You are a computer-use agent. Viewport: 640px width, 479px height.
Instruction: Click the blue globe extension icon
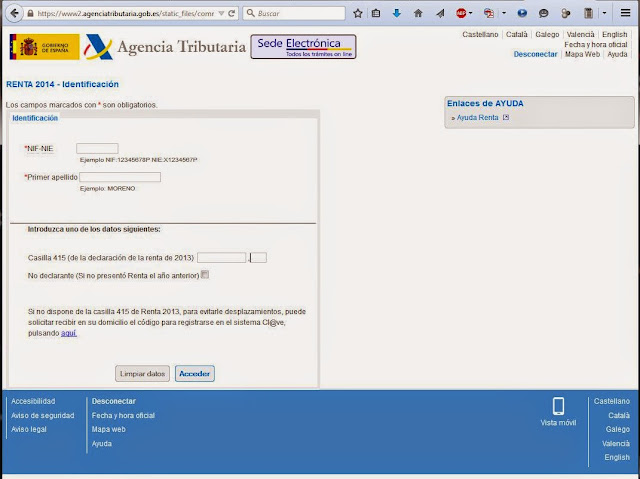click(522, 13)
